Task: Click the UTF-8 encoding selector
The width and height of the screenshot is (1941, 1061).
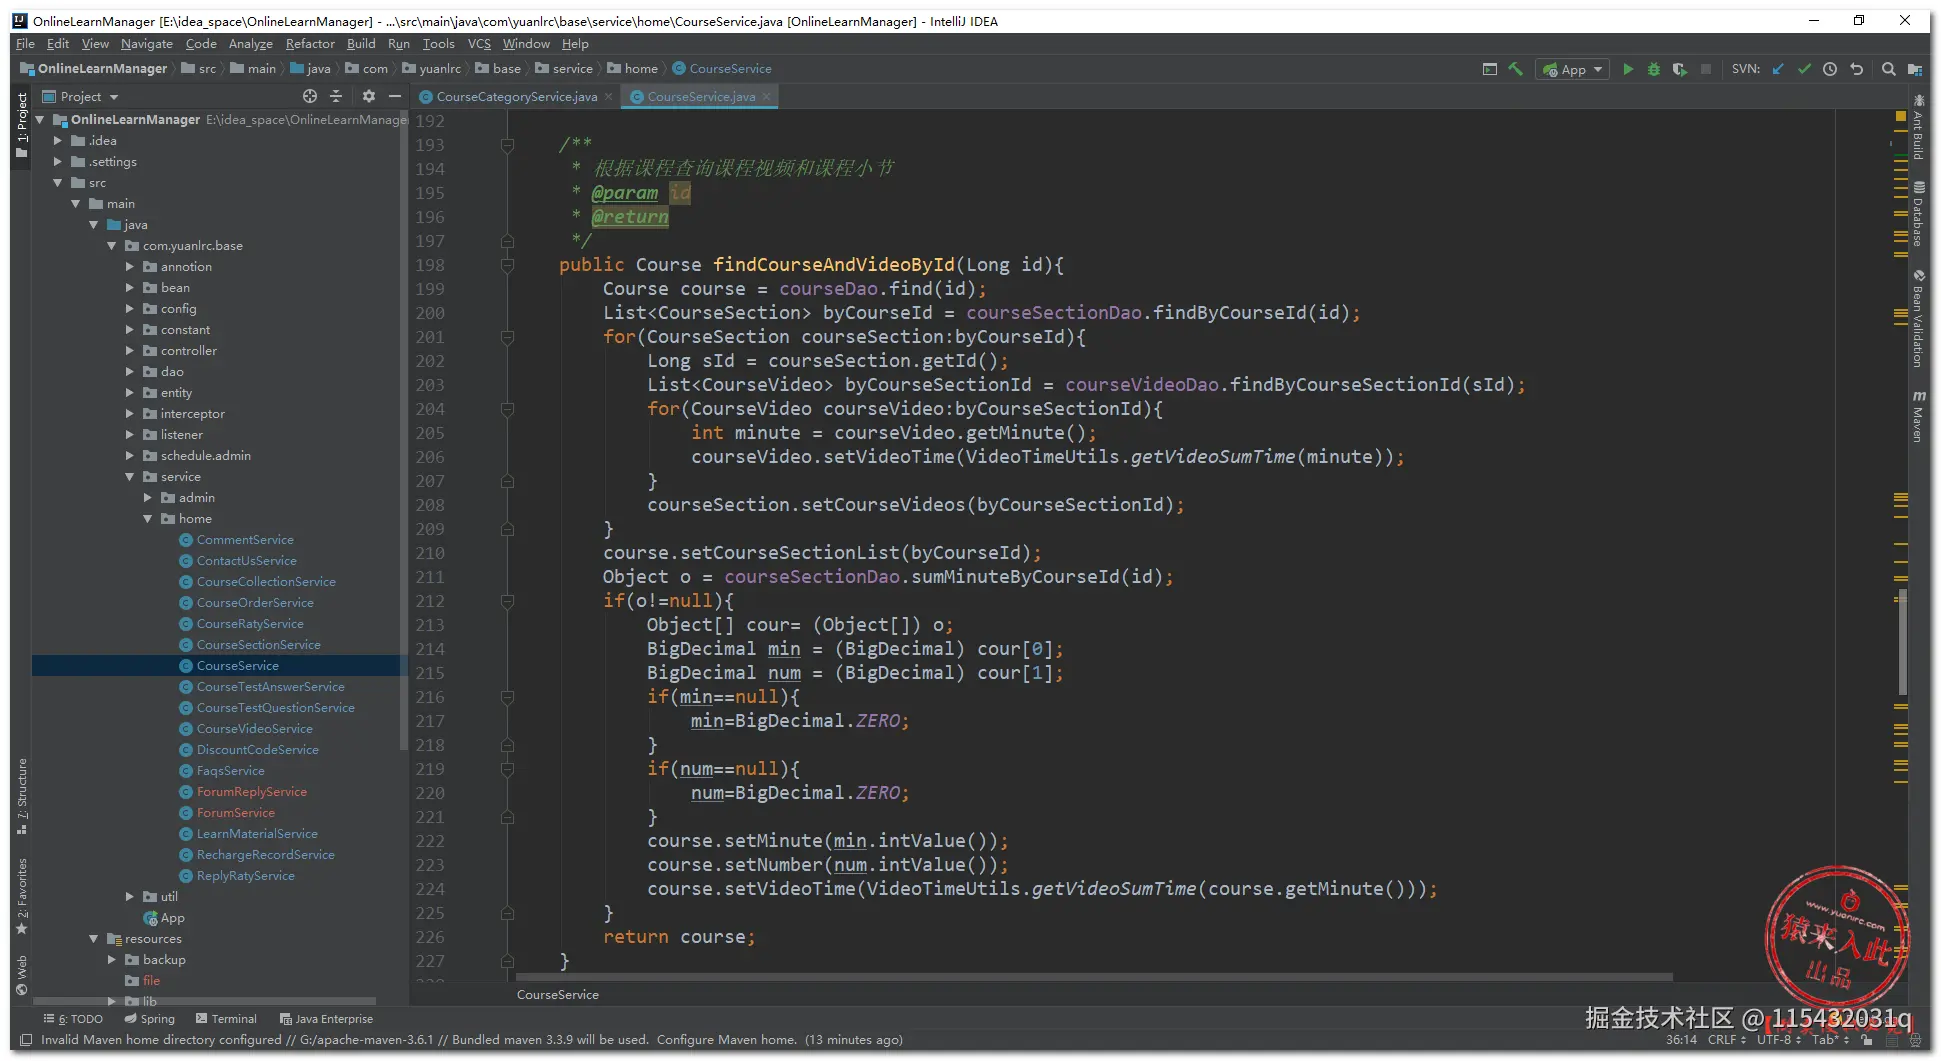Action: [x=1779, y=1040]
